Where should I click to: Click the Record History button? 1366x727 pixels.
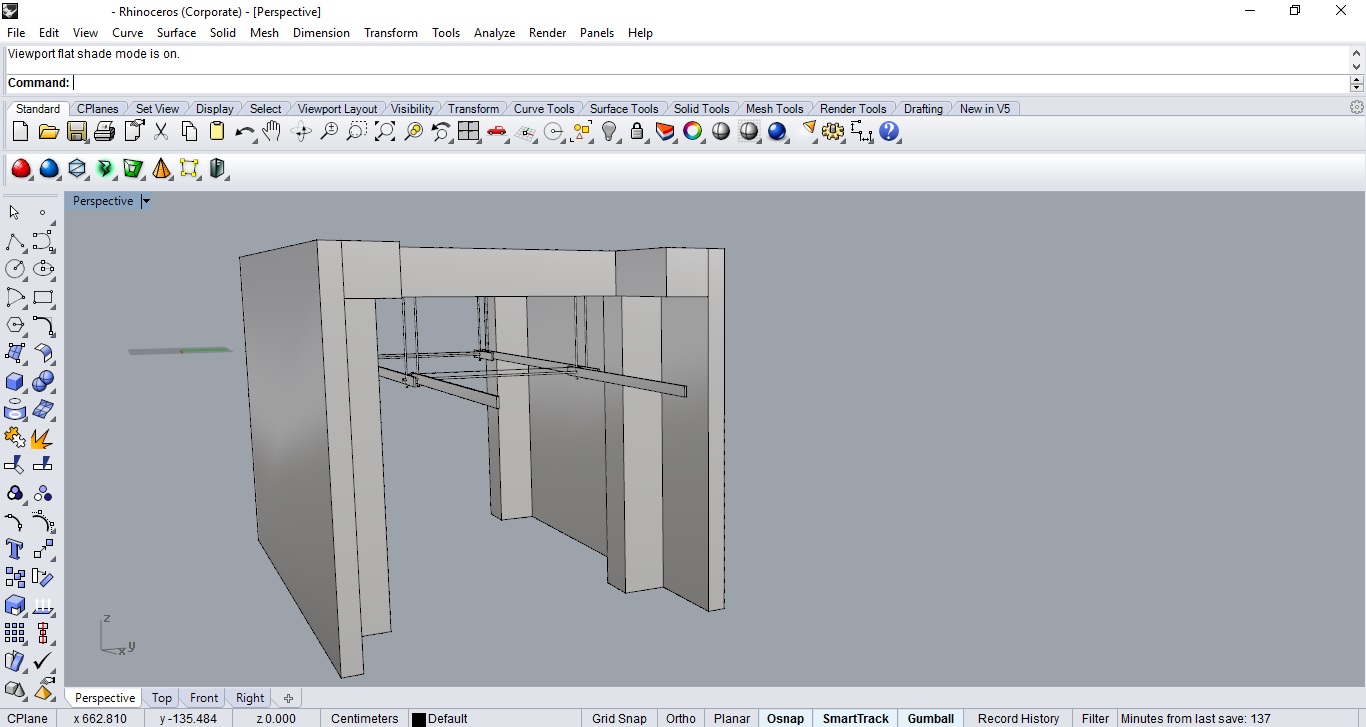[x=1018, y=718]
